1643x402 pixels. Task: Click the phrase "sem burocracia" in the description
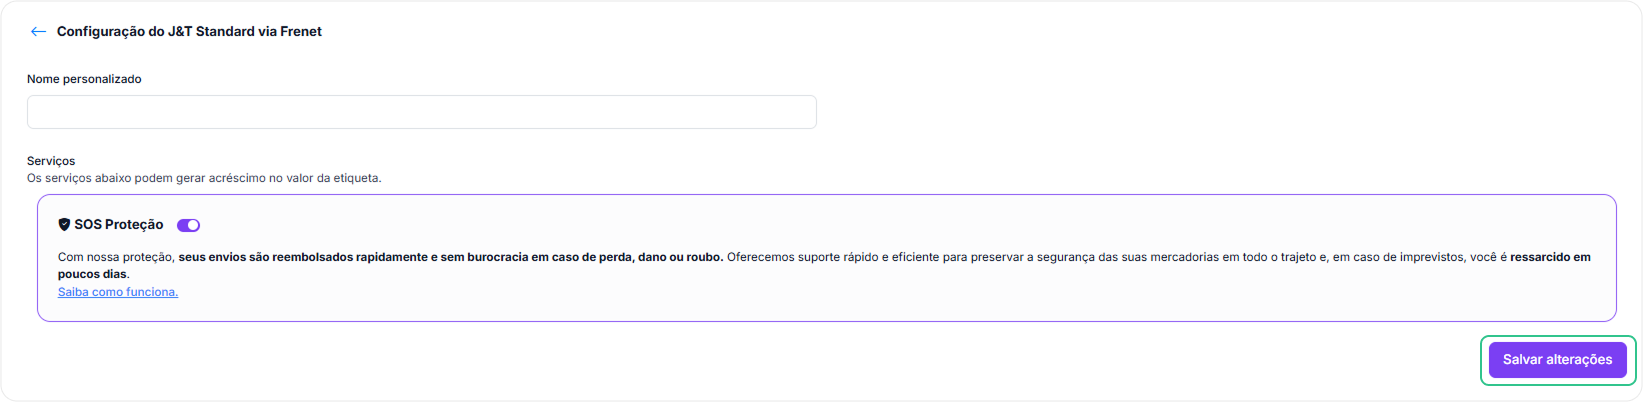point(484,257)
